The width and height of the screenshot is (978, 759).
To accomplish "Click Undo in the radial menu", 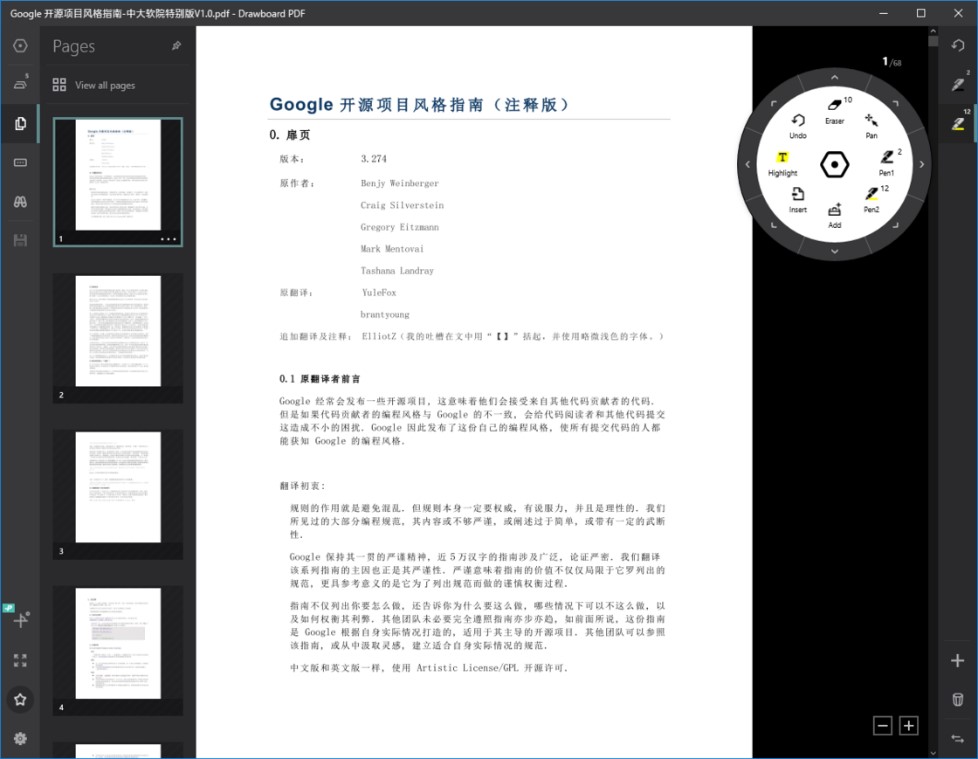I will point(798,126).
